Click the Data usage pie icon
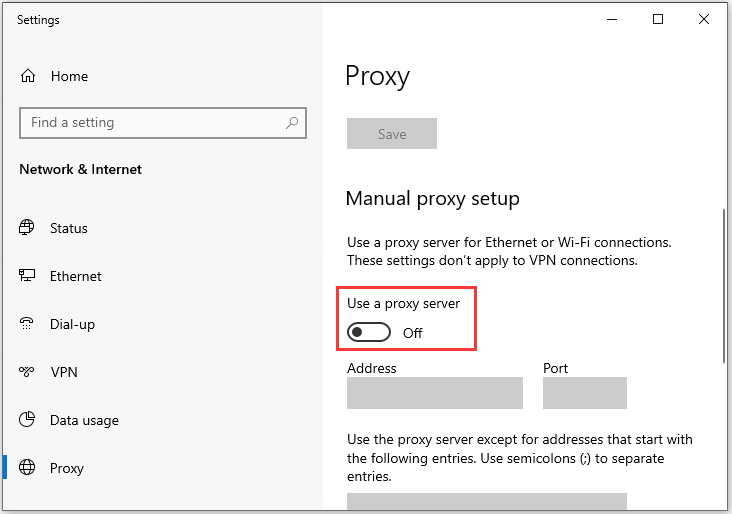Image resolution: width=732 pixels, height=514 pixels. [27, 419]
